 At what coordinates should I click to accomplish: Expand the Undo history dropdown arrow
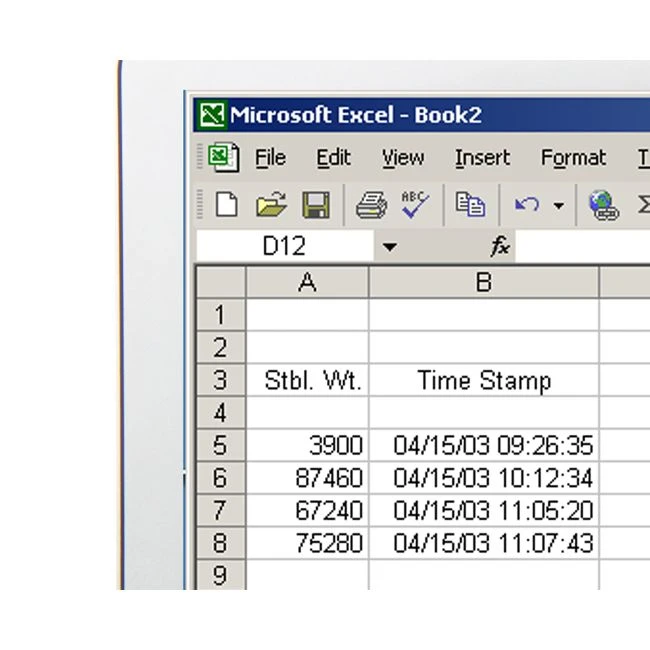pos(558,206)
